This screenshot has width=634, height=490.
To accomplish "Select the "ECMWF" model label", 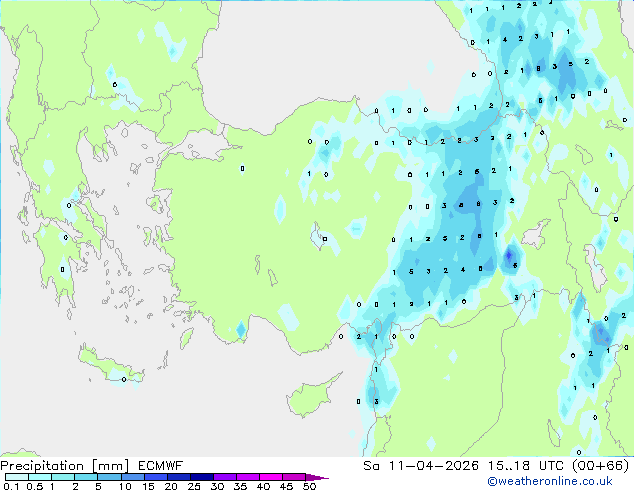I will 161,466.
